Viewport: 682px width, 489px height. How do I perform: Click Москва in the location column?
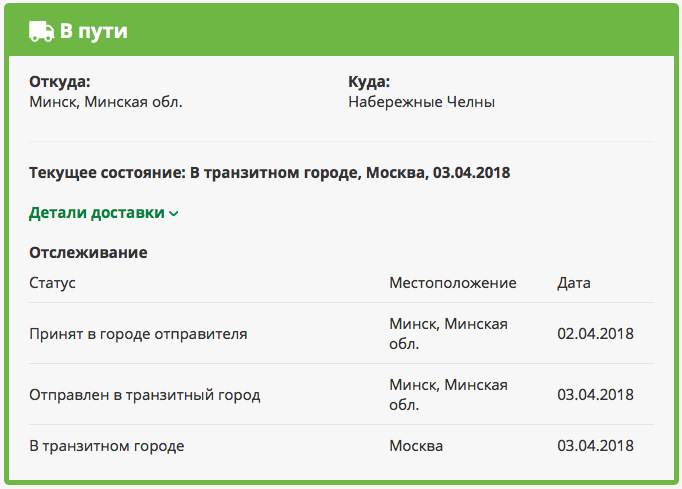coord(416,445)
